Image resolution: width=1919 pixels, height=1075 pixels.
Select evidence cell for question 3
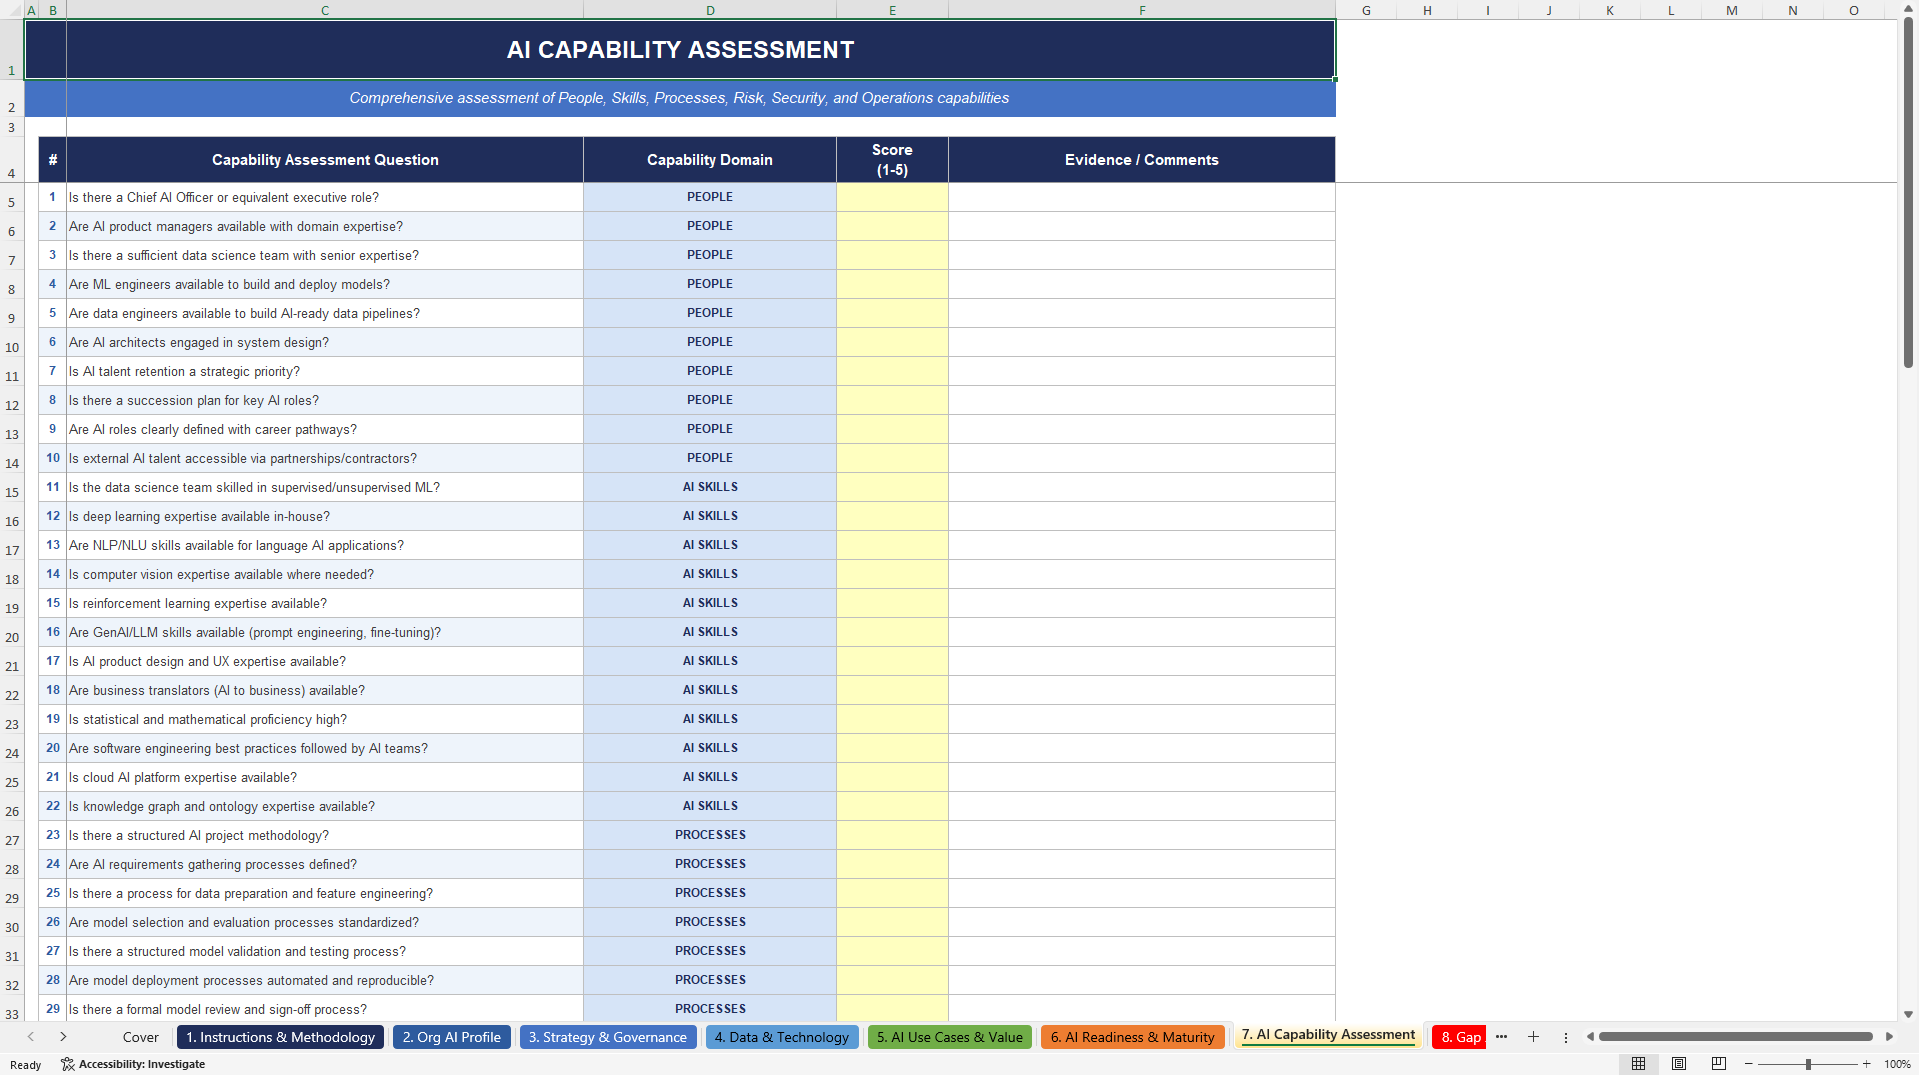(x=1142, y=255)
